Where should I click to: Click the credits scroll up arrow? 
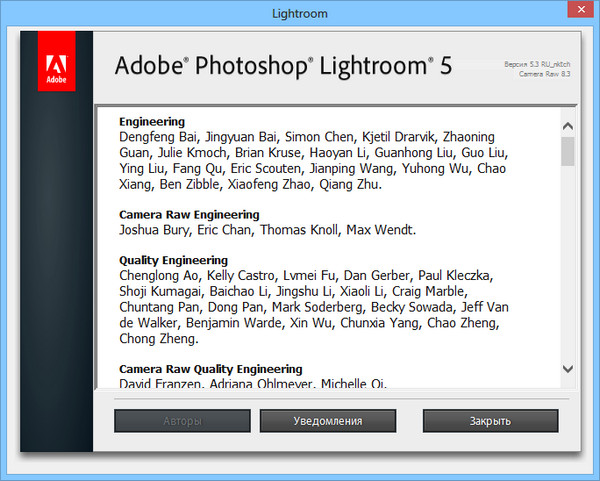(x=568, y=126)
